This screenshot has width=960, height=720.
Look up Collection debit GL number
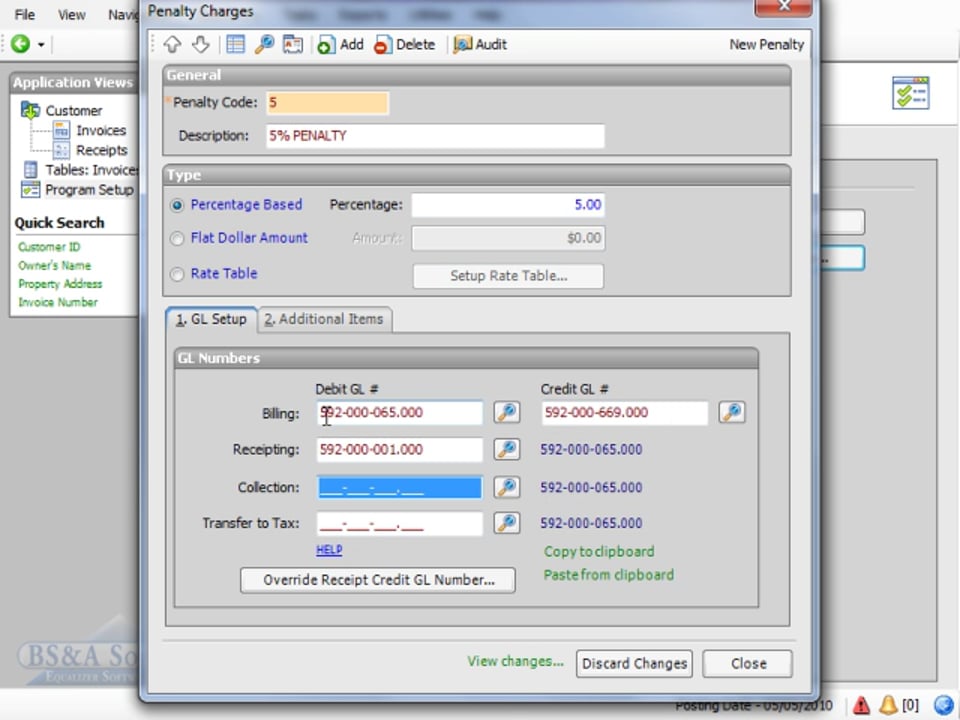(507, 487)
